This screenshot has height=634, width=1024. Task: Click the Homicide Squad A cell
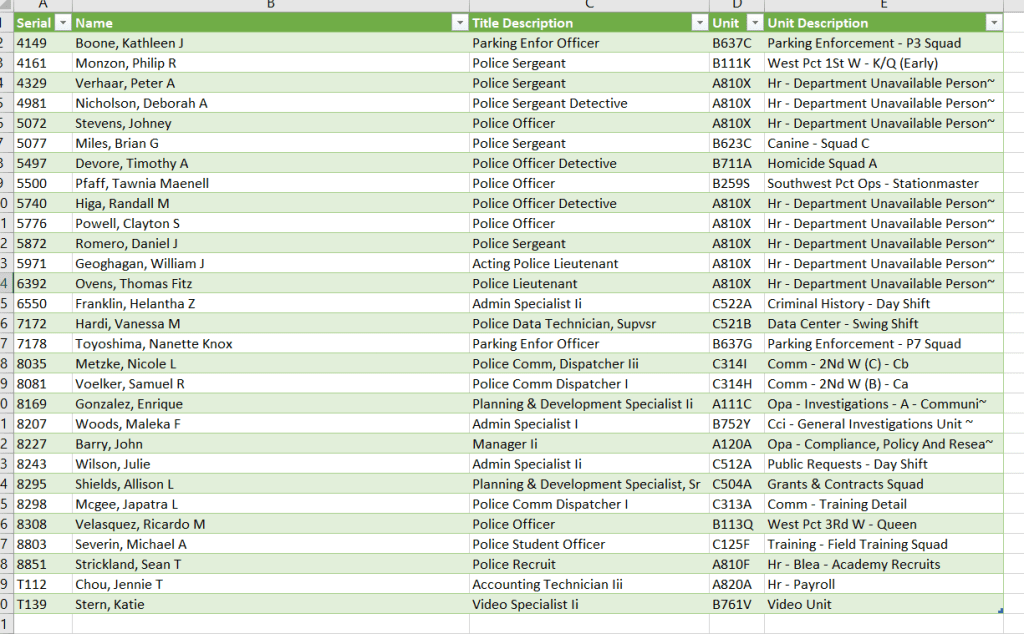pos(822,163)
